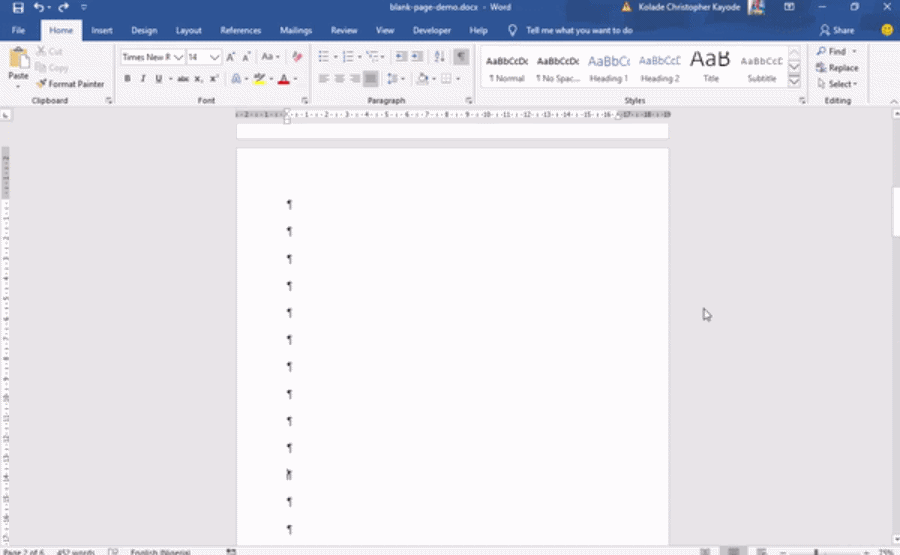Toggle the Show/Hide paragraph marks button
The height and width of the screenshot is (555, 900).
(x=461, y=57)
